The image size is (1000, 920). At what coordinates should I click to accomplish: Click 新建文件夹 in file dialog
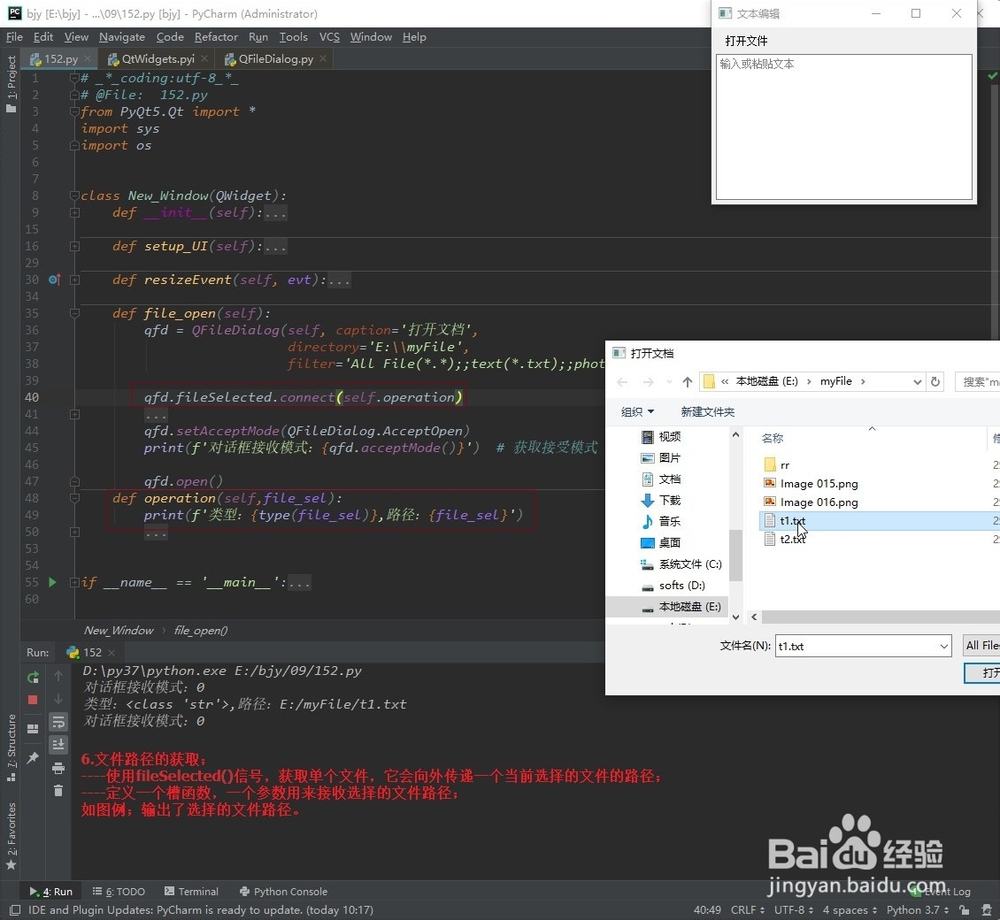click(x=707, y=412)
